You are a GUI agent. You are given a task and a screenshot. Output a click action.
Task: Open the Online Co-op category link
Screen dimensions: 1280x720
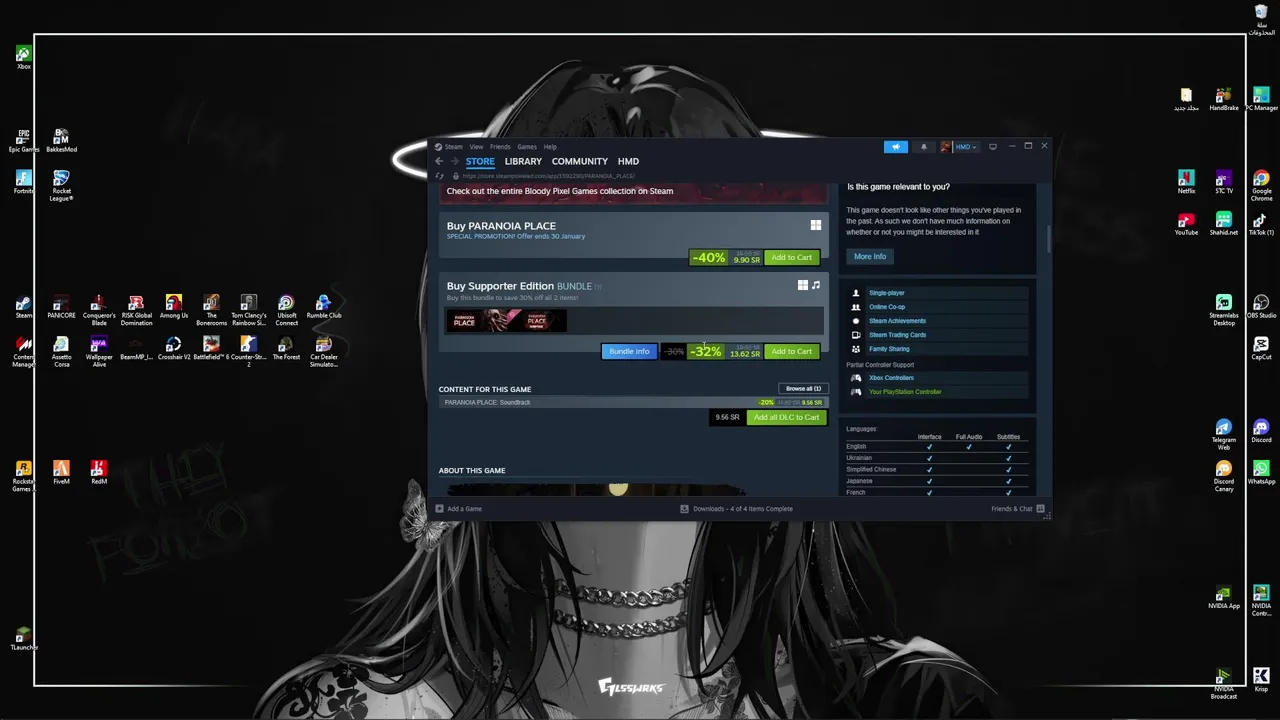[887, 307]
